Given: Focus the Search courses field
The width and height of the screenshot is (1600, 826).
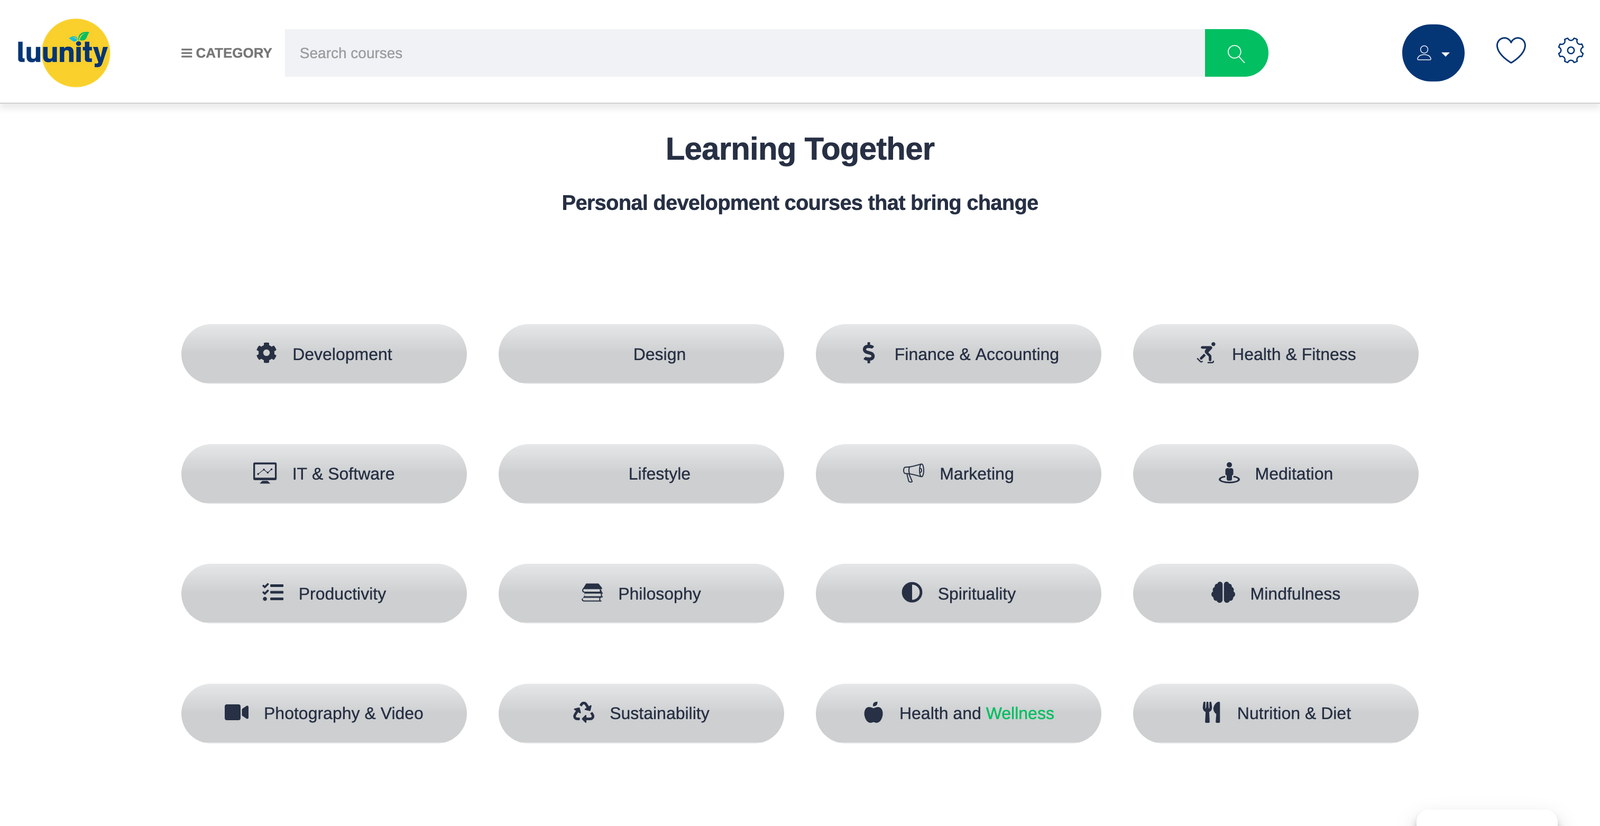Looking at the screenshot, I should (x=745, y=53).
